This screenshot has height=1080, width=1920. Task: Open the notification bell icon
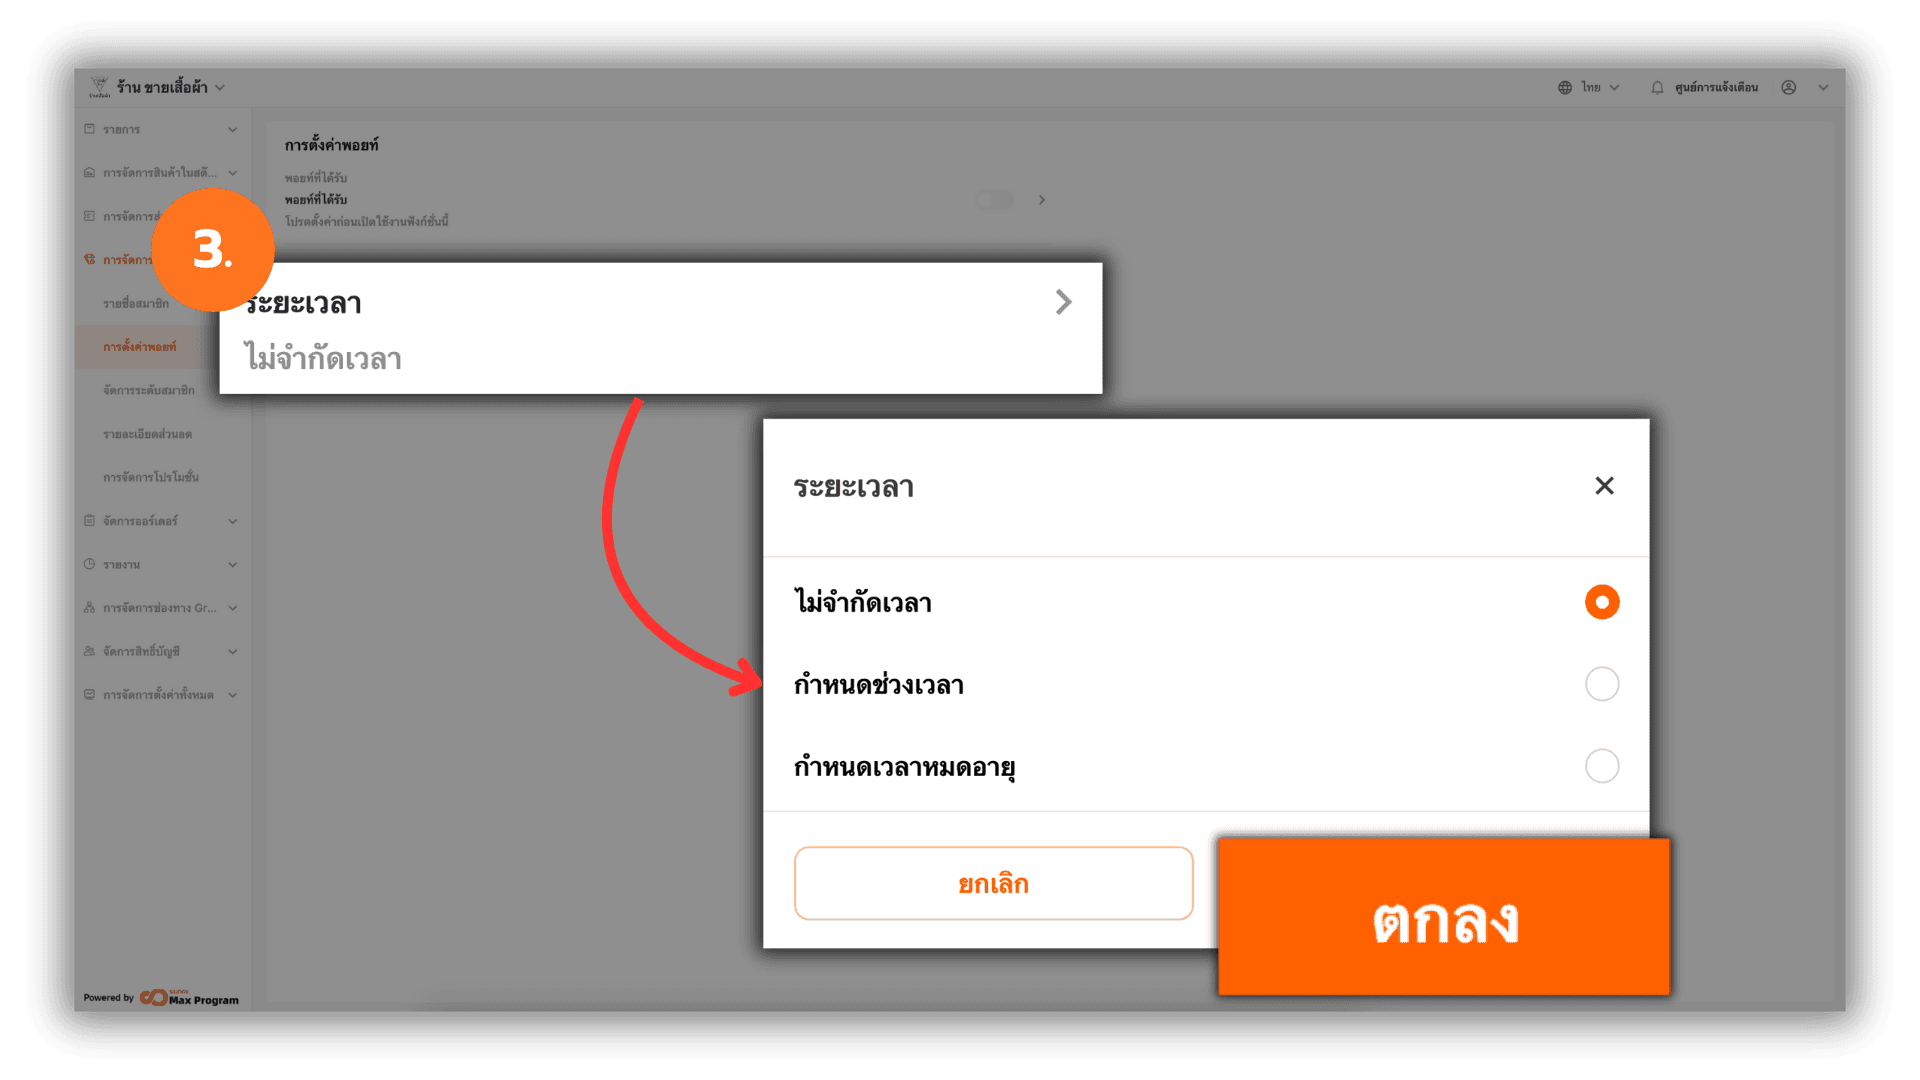tap(1657, 88)
